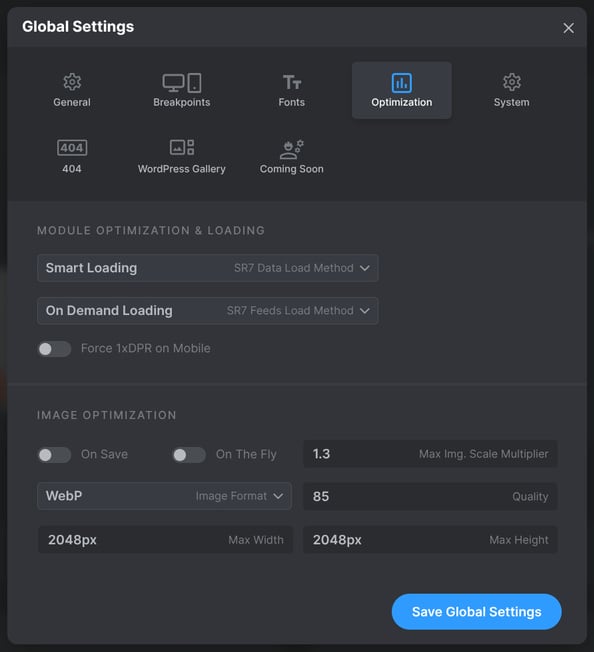Select the 404 page icon
594x652 pixels.
click(72, 148)
